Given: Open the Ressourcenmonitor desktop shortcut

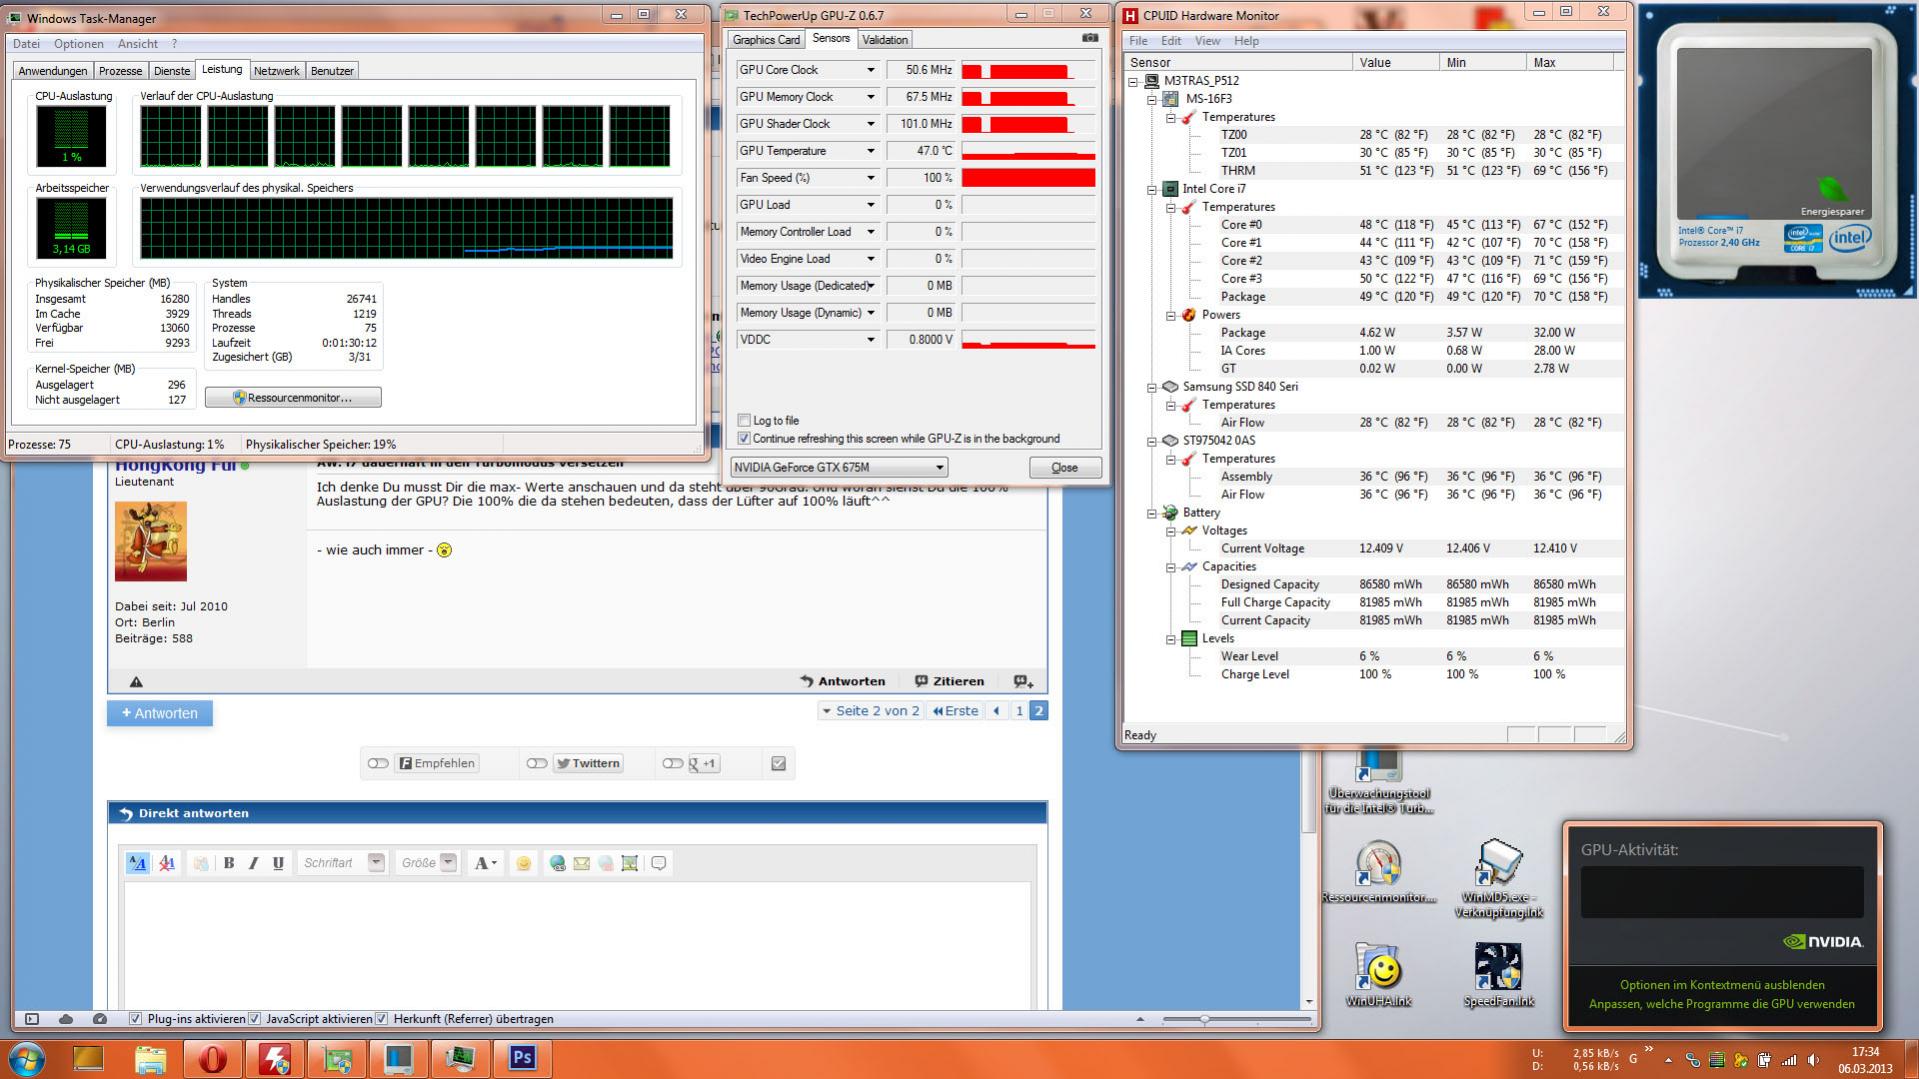Looking at the screenshot, I should 1378,872.
